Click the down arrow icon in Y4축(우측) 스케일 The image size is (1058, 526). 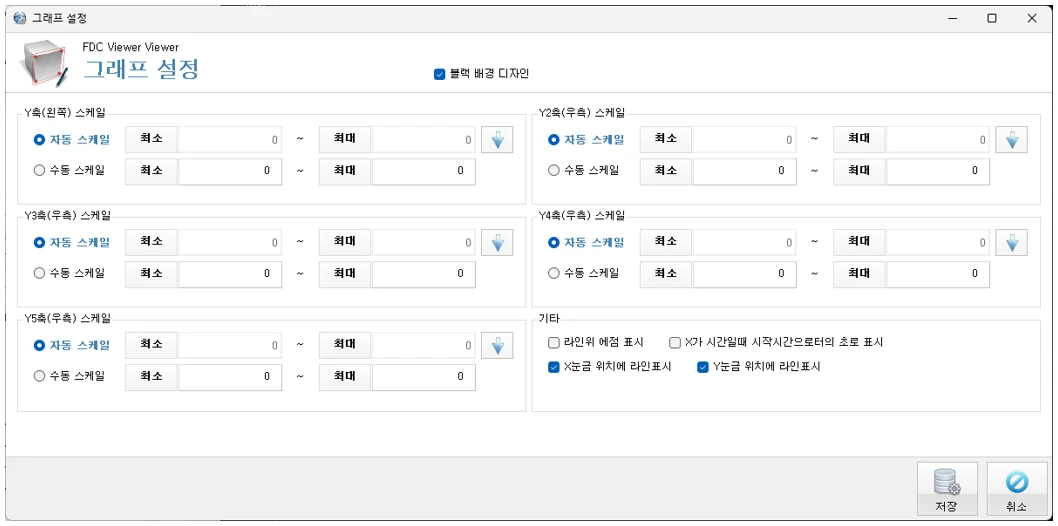point(1011,243)
